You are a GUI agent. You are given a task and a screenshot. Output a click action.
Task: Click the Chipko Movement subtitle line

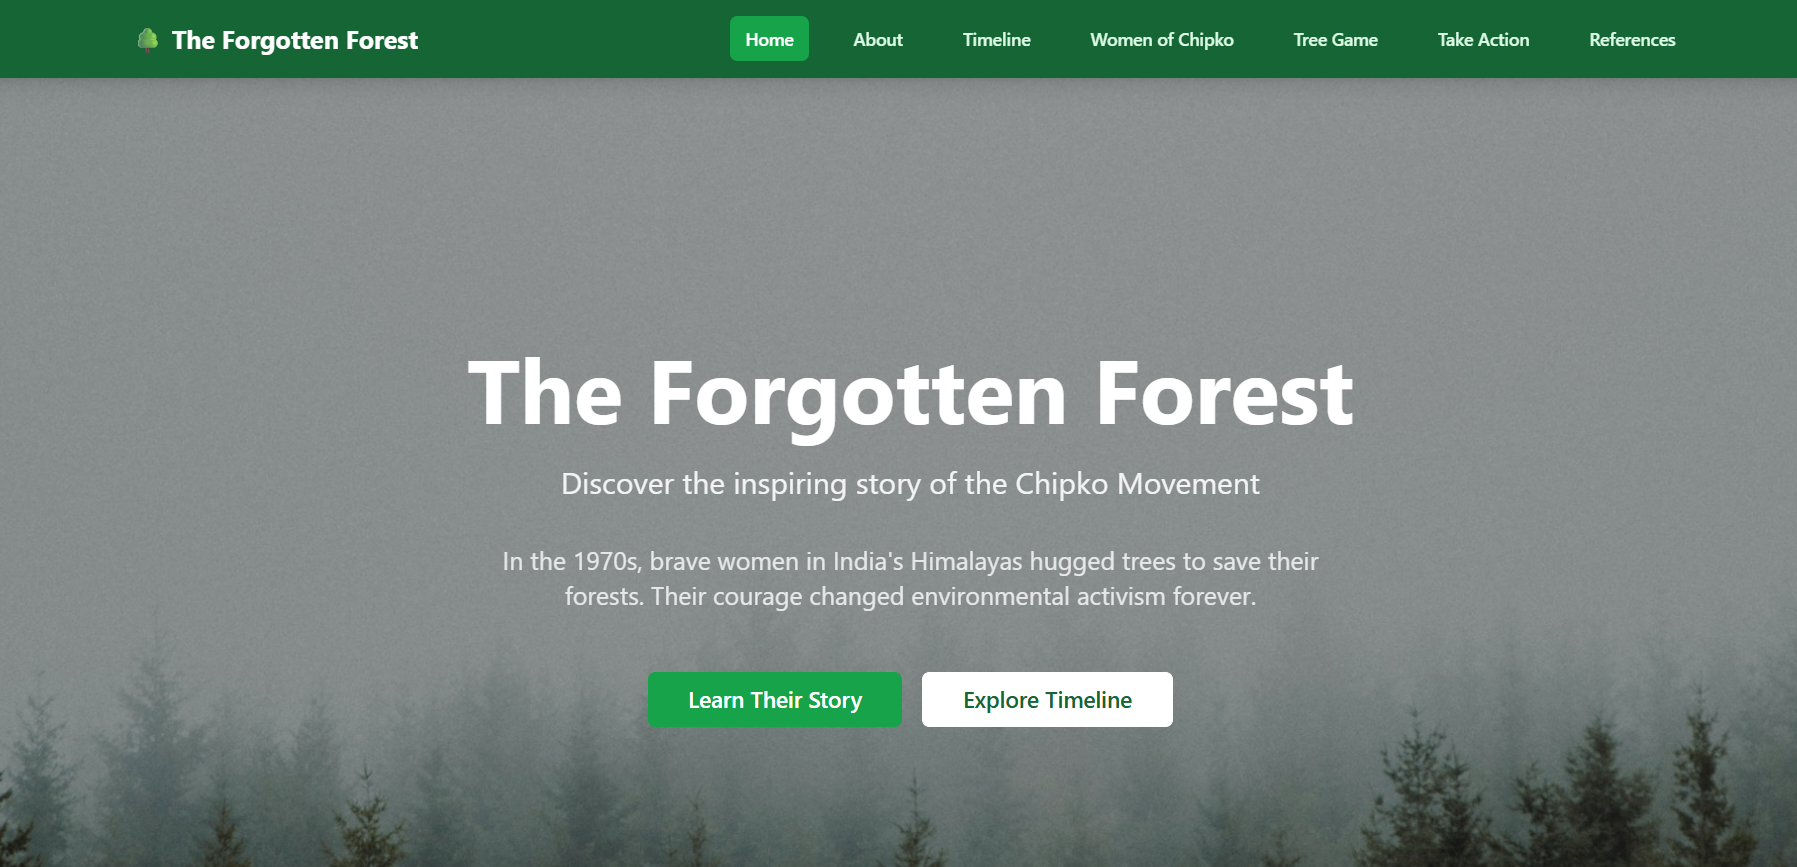[x=910, y=484]
